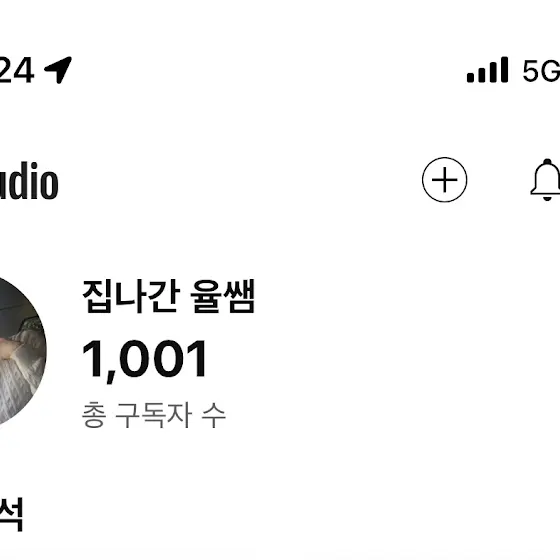Image resolution: width=560 pixels, height=560 pixels.
Task: Click the 5G network indicator
Action: point(541,70)
